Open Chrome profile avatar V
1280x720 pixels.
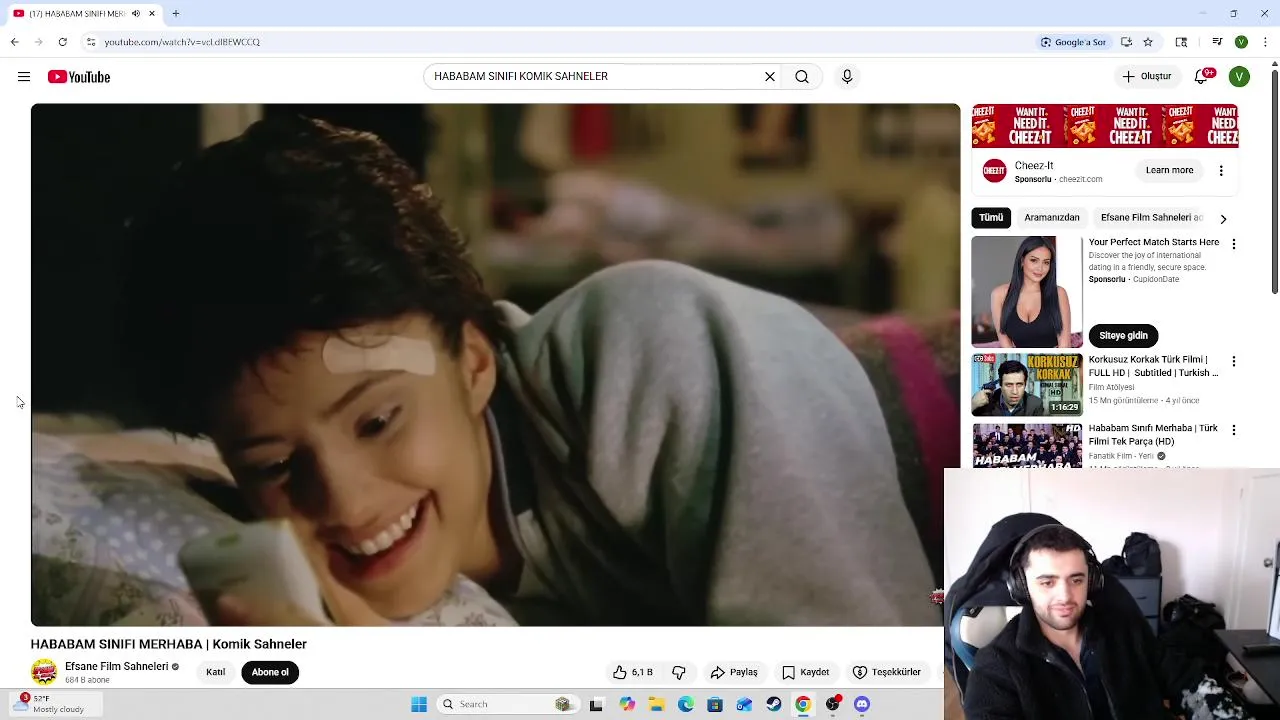1241,42
